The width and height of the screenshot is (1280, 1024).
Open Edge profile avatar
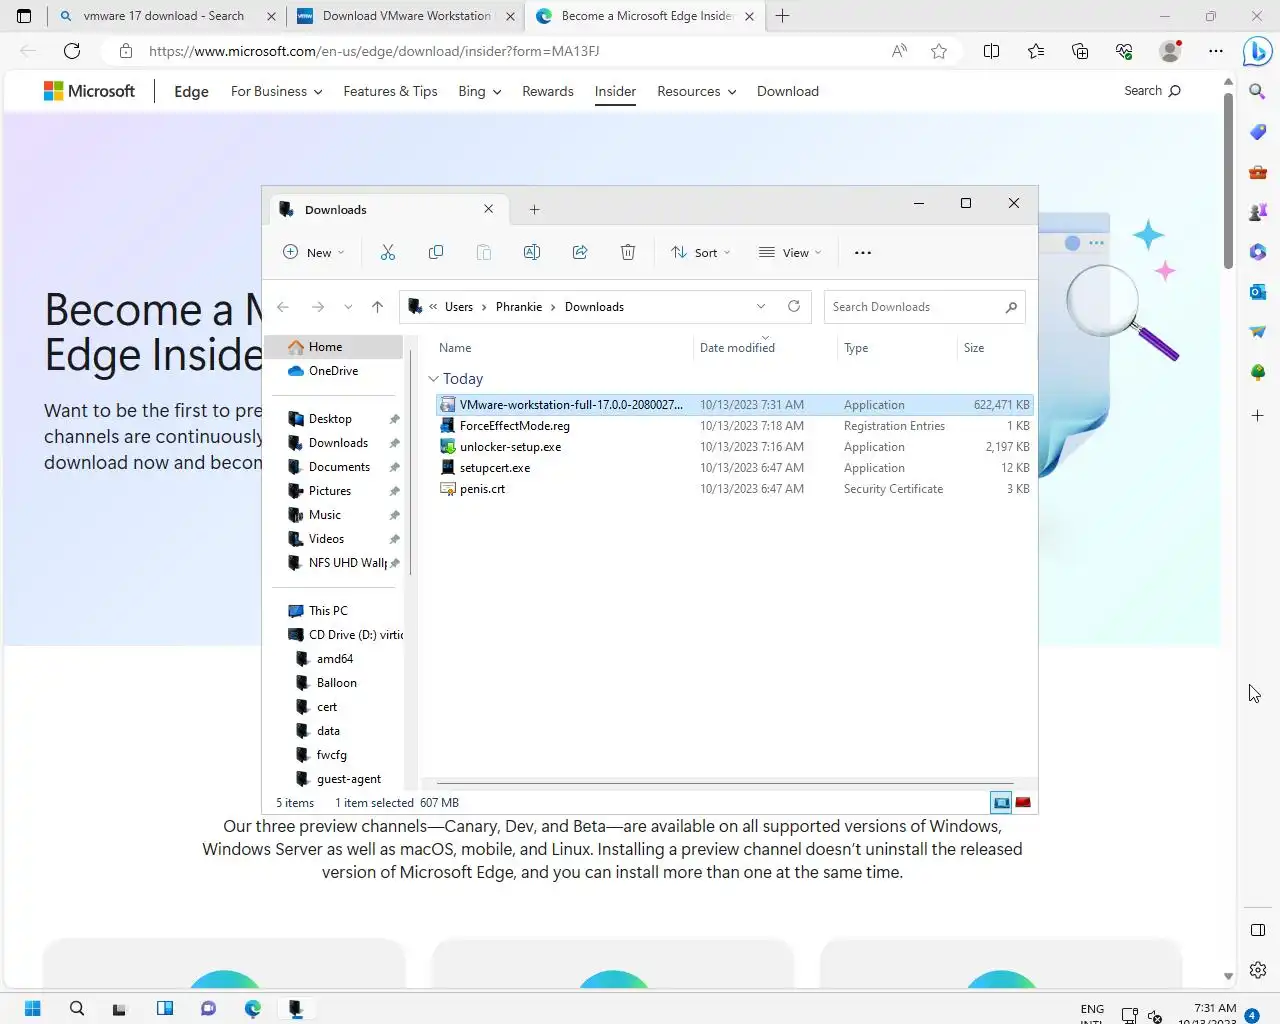pos(1170,51)
